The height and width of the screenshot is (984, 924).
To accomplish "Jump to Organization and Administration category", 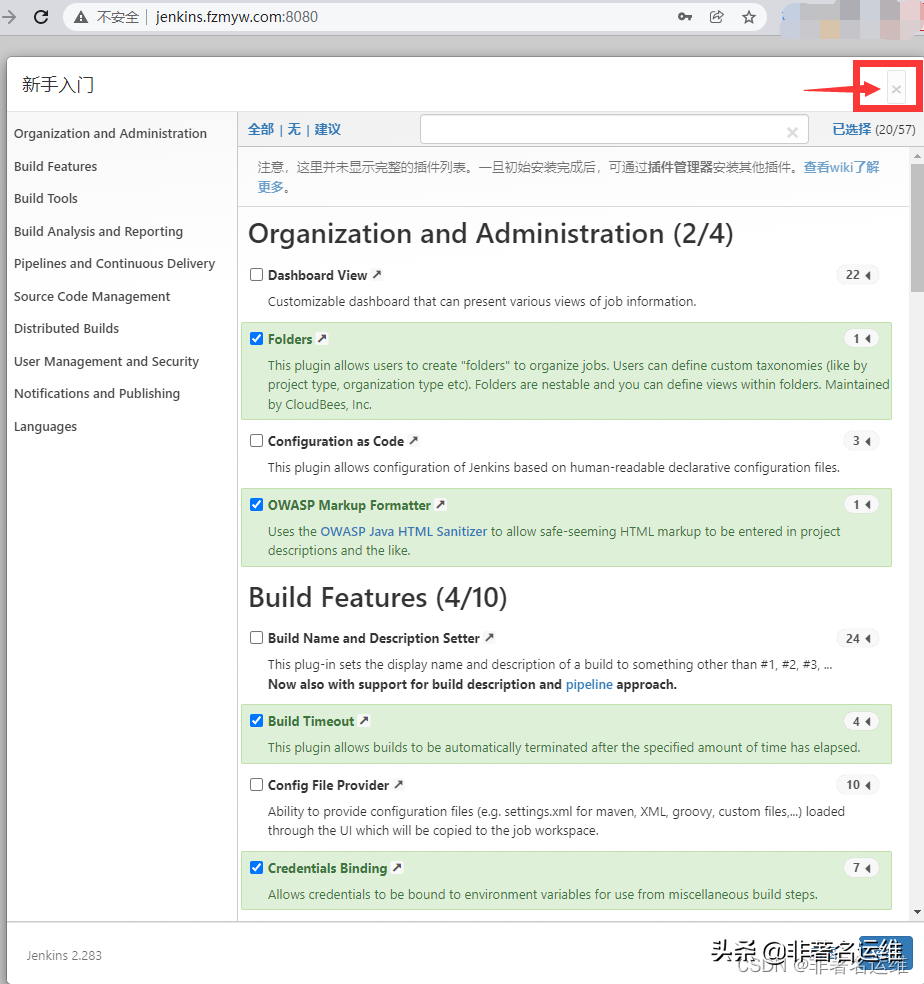I will [110, 133].
